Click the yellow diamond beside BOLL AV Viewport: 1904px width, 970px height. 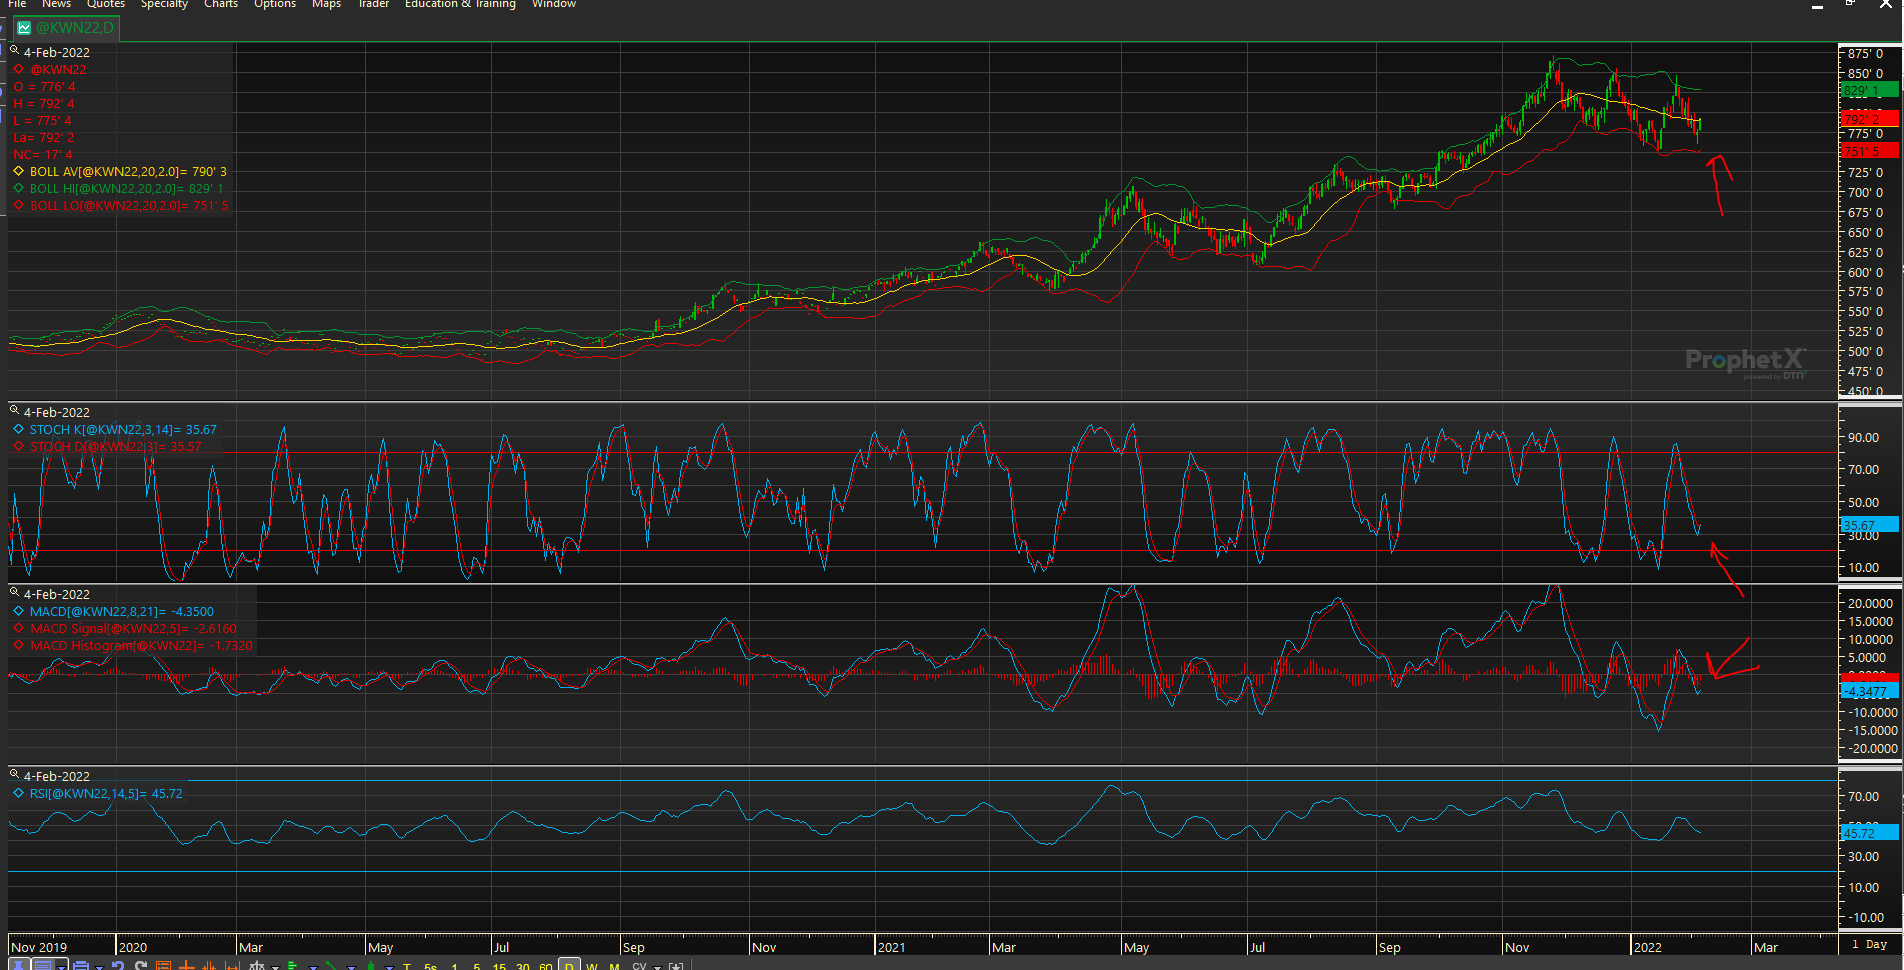18,171
